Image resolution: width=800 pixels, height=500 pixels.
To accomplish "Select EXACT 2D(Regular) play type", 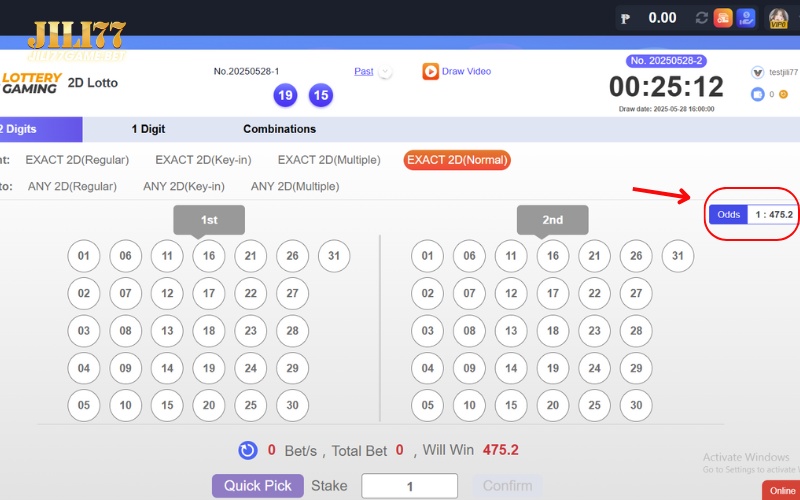I will (x=77, y=160).
